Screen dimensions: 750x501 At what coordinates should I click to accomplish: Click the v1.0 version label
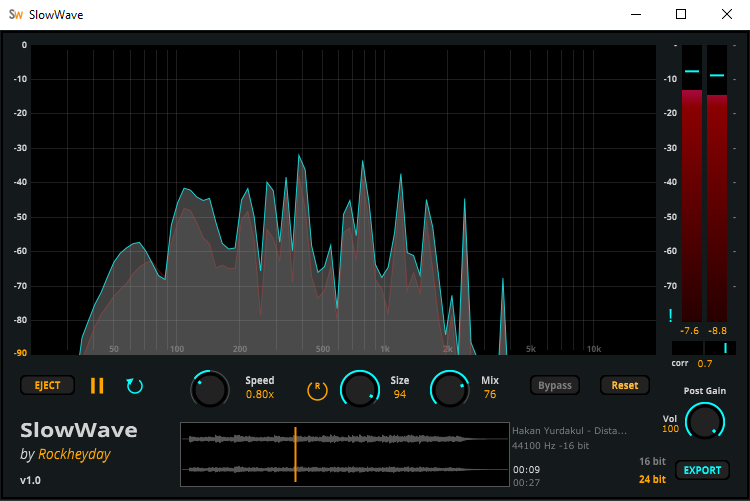point(30,480)
